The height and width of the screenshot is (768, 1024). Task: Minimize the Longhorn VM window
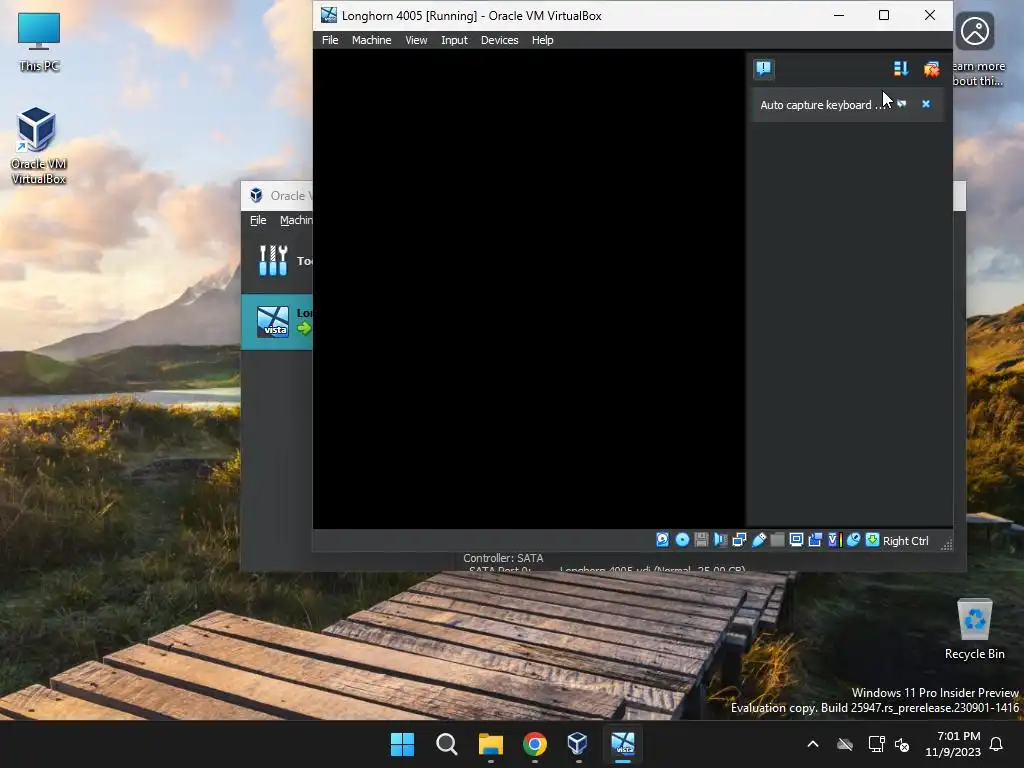coord(839,15)
